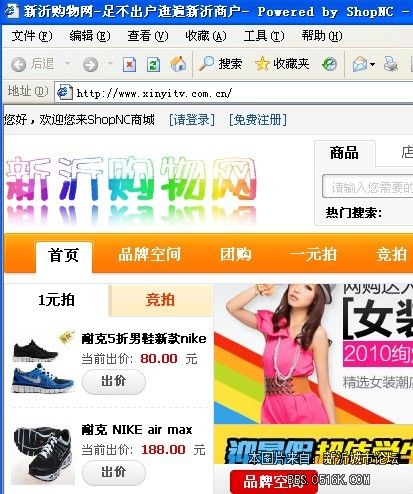Expand the Mail button dropdown arrow

coord(372,64)
